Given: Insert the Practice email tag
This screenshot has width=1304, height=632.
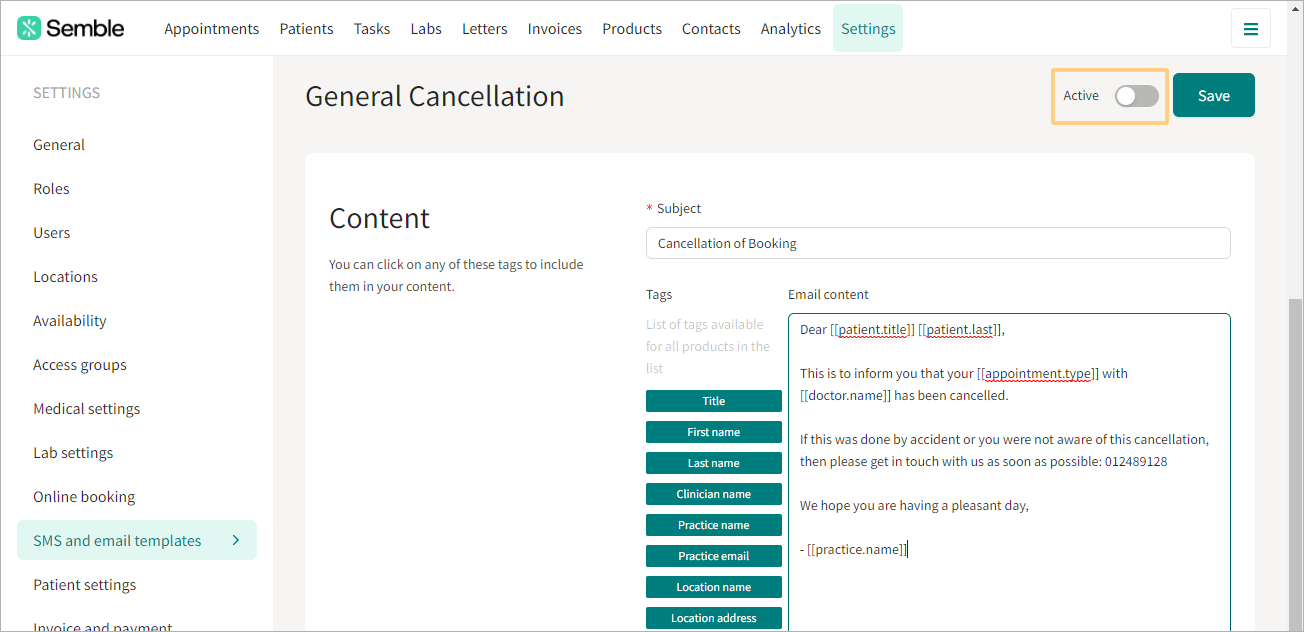Looking at the screenshot, I should (714, 556).
